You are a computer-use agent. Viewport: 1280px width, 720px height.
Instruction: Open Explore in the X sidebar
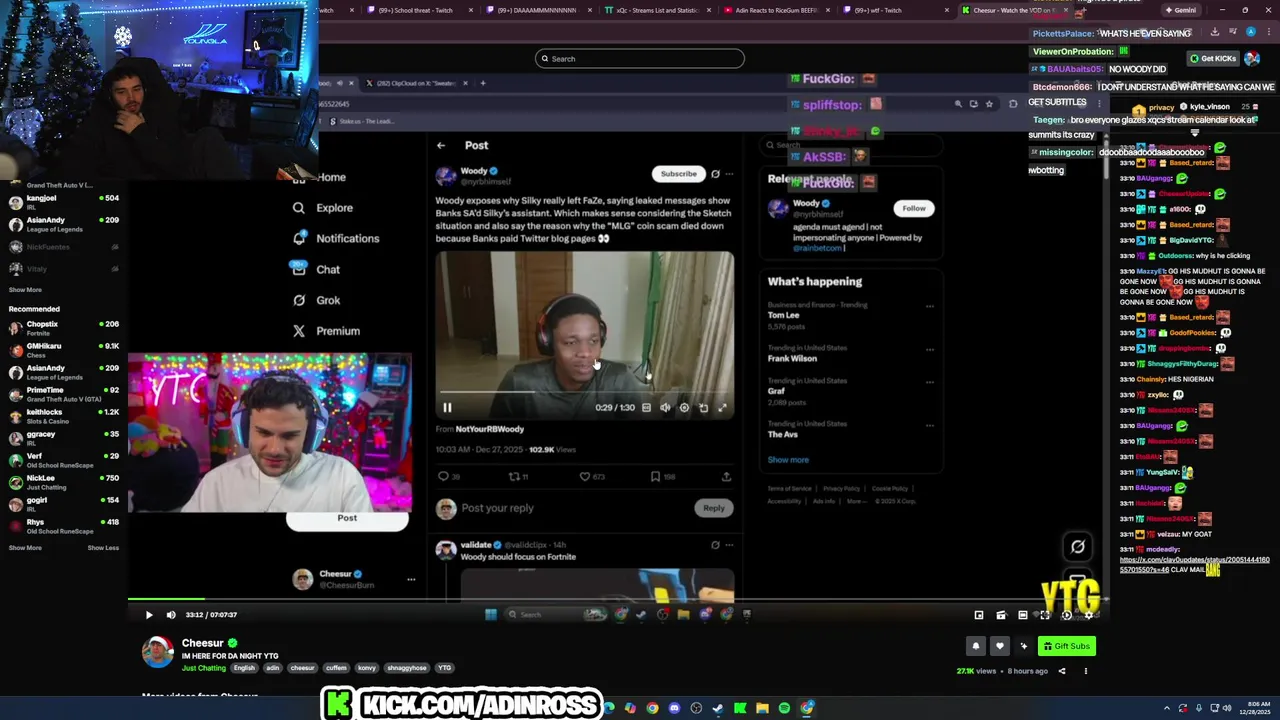(x=322, y=208)
